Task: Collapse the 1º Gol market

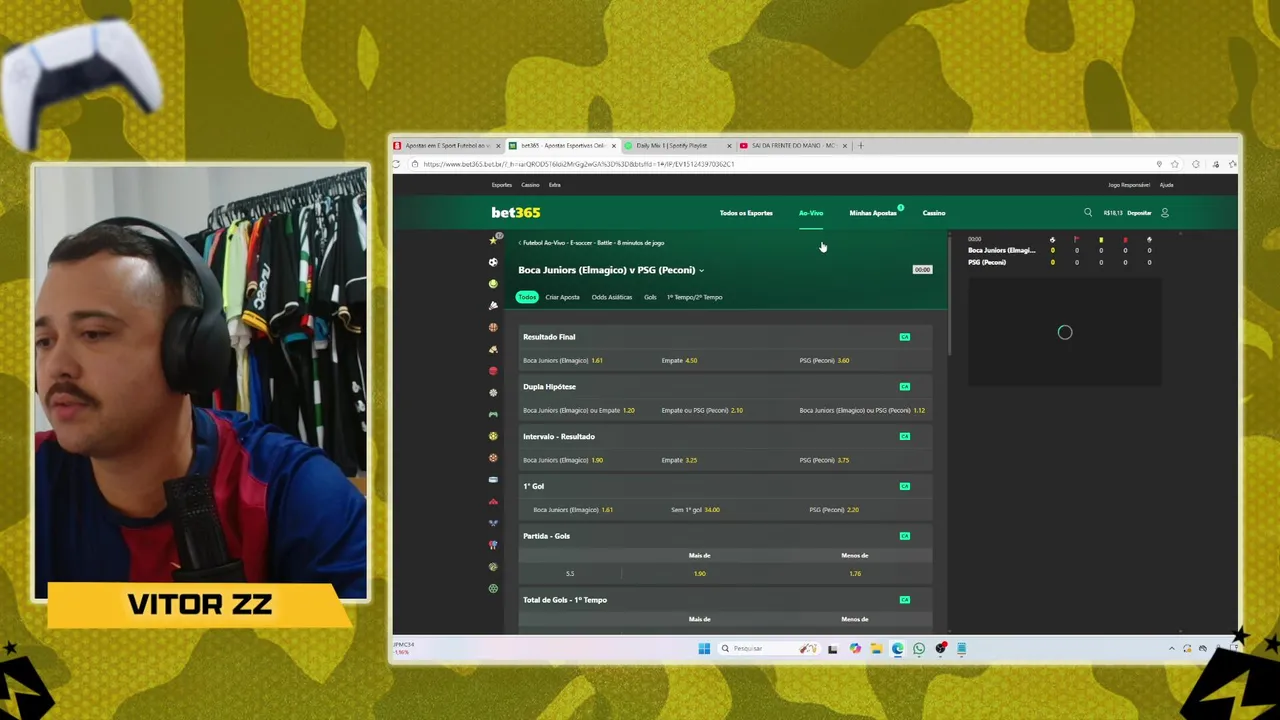Action: (x=725, y=486)
